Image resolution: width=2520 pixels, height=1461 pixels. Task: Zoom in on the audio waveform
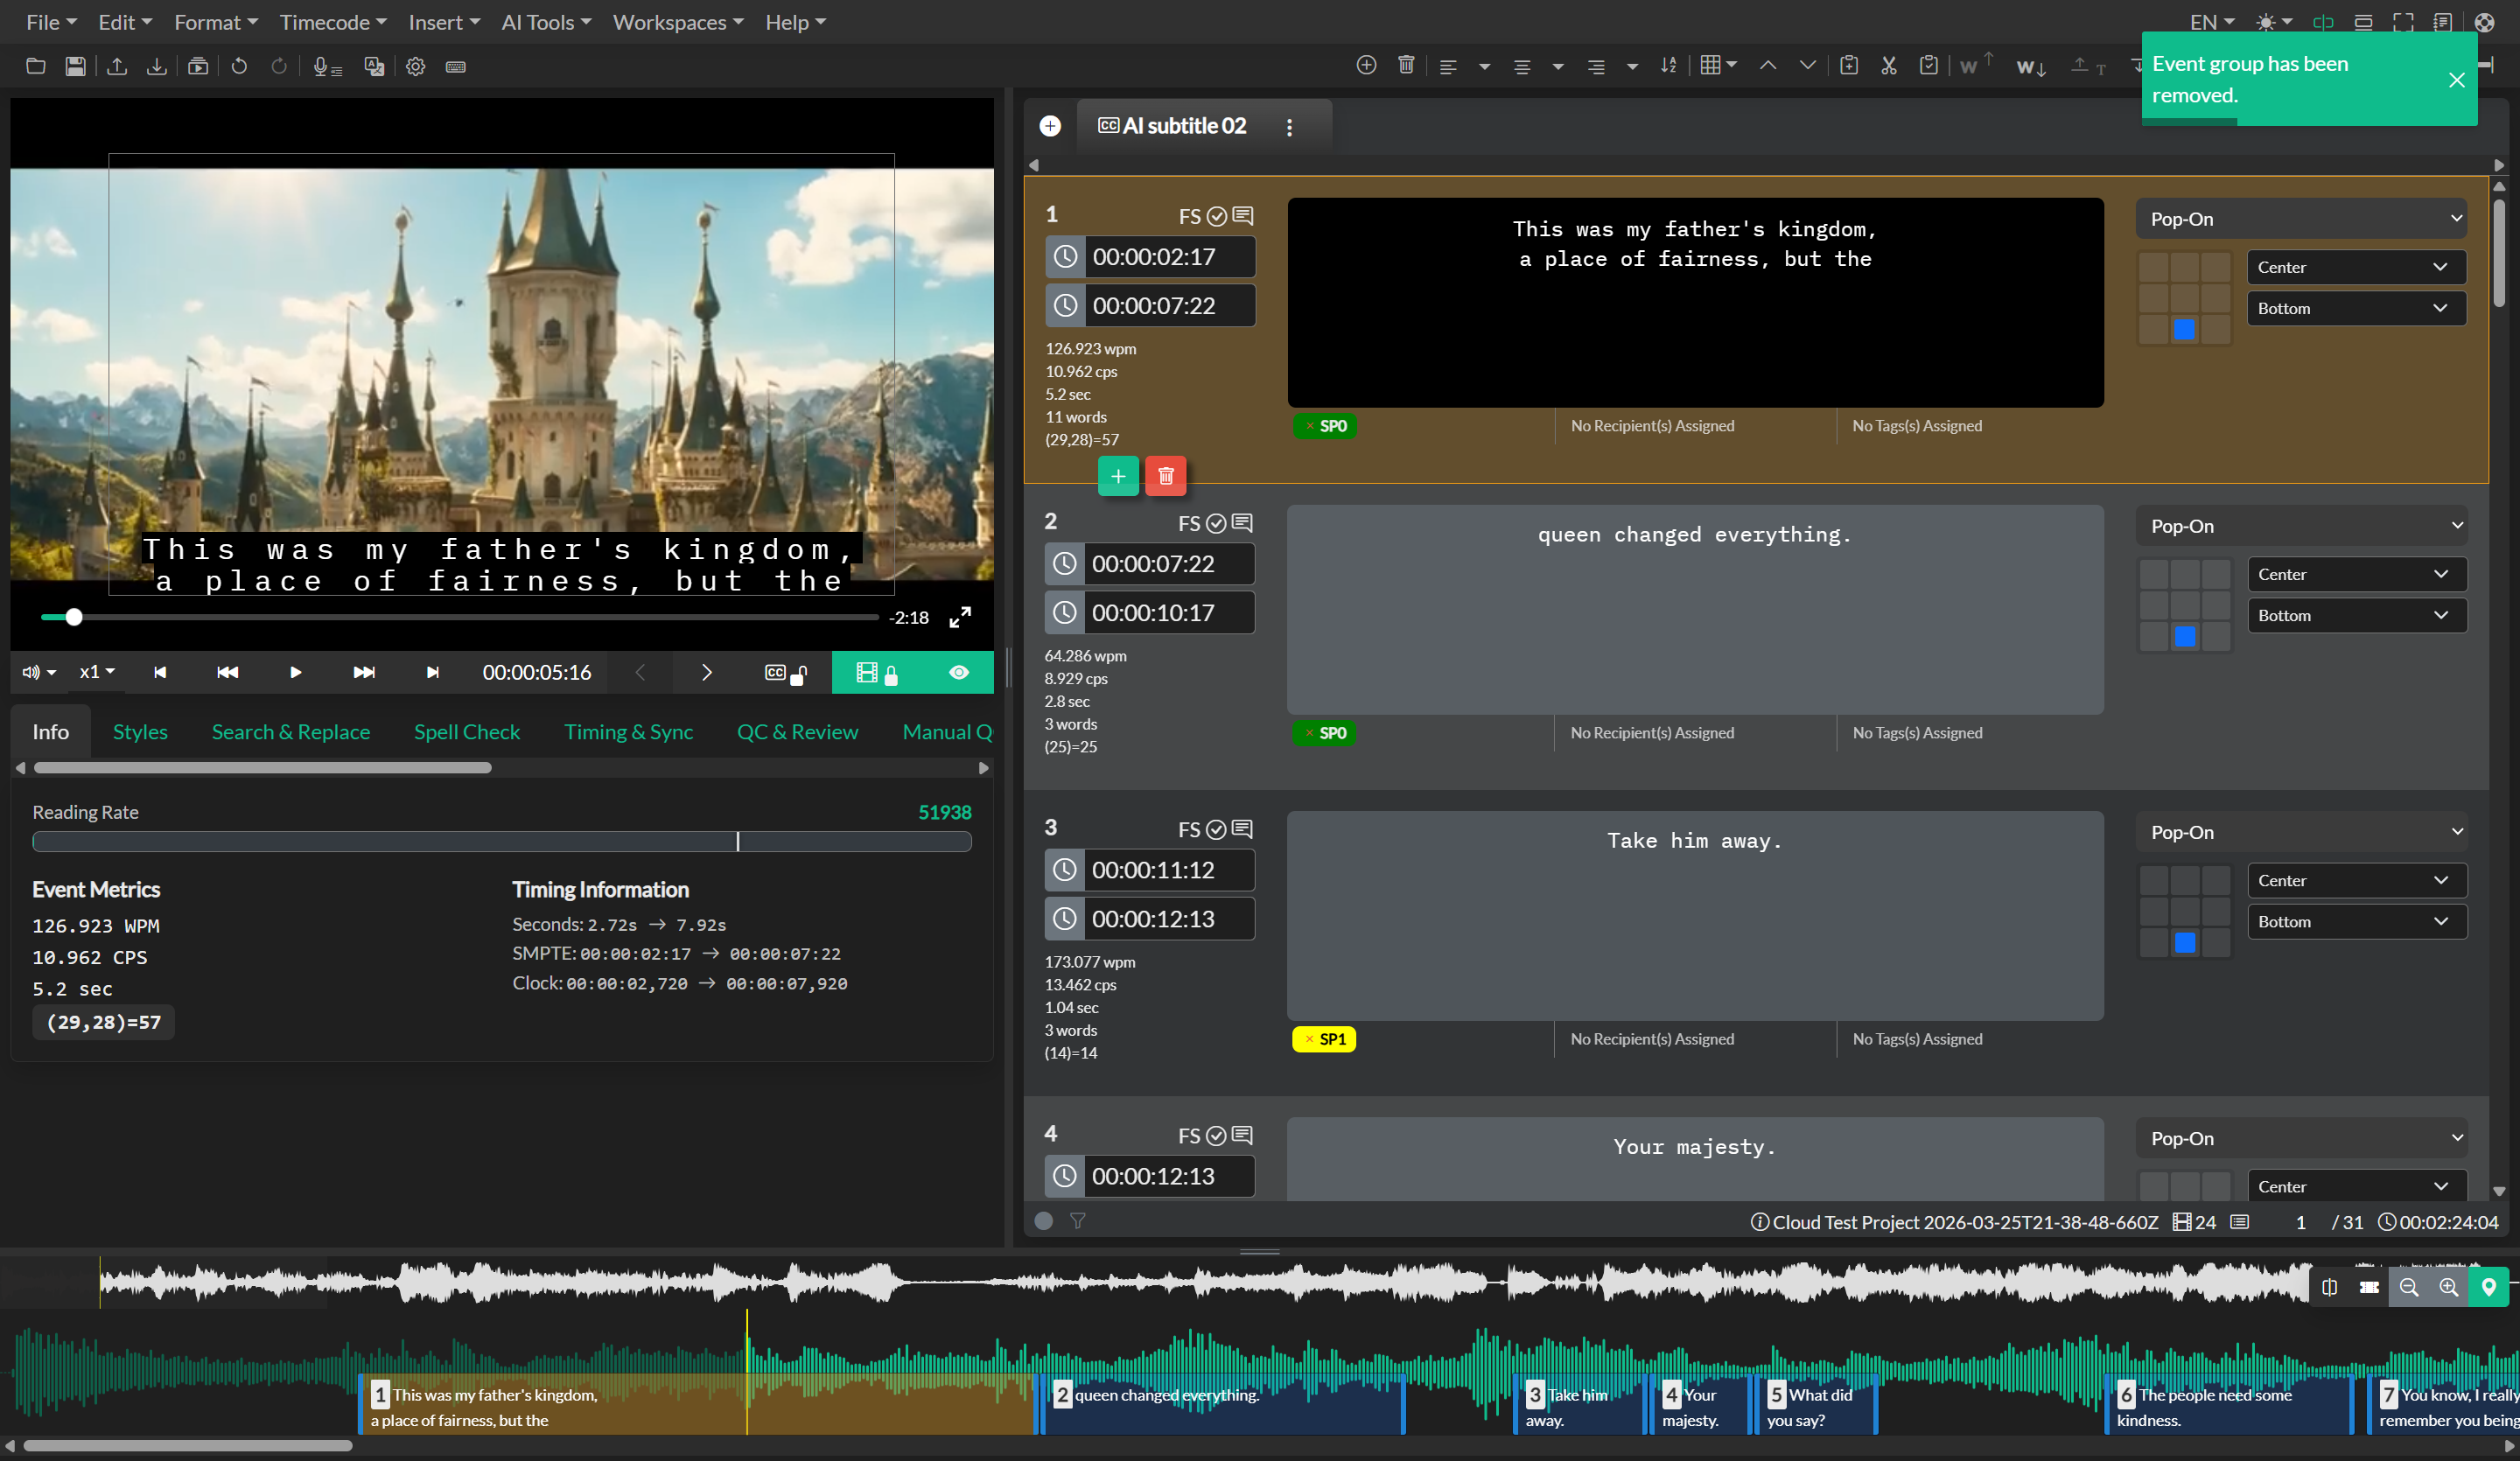coord(2449,1288)
